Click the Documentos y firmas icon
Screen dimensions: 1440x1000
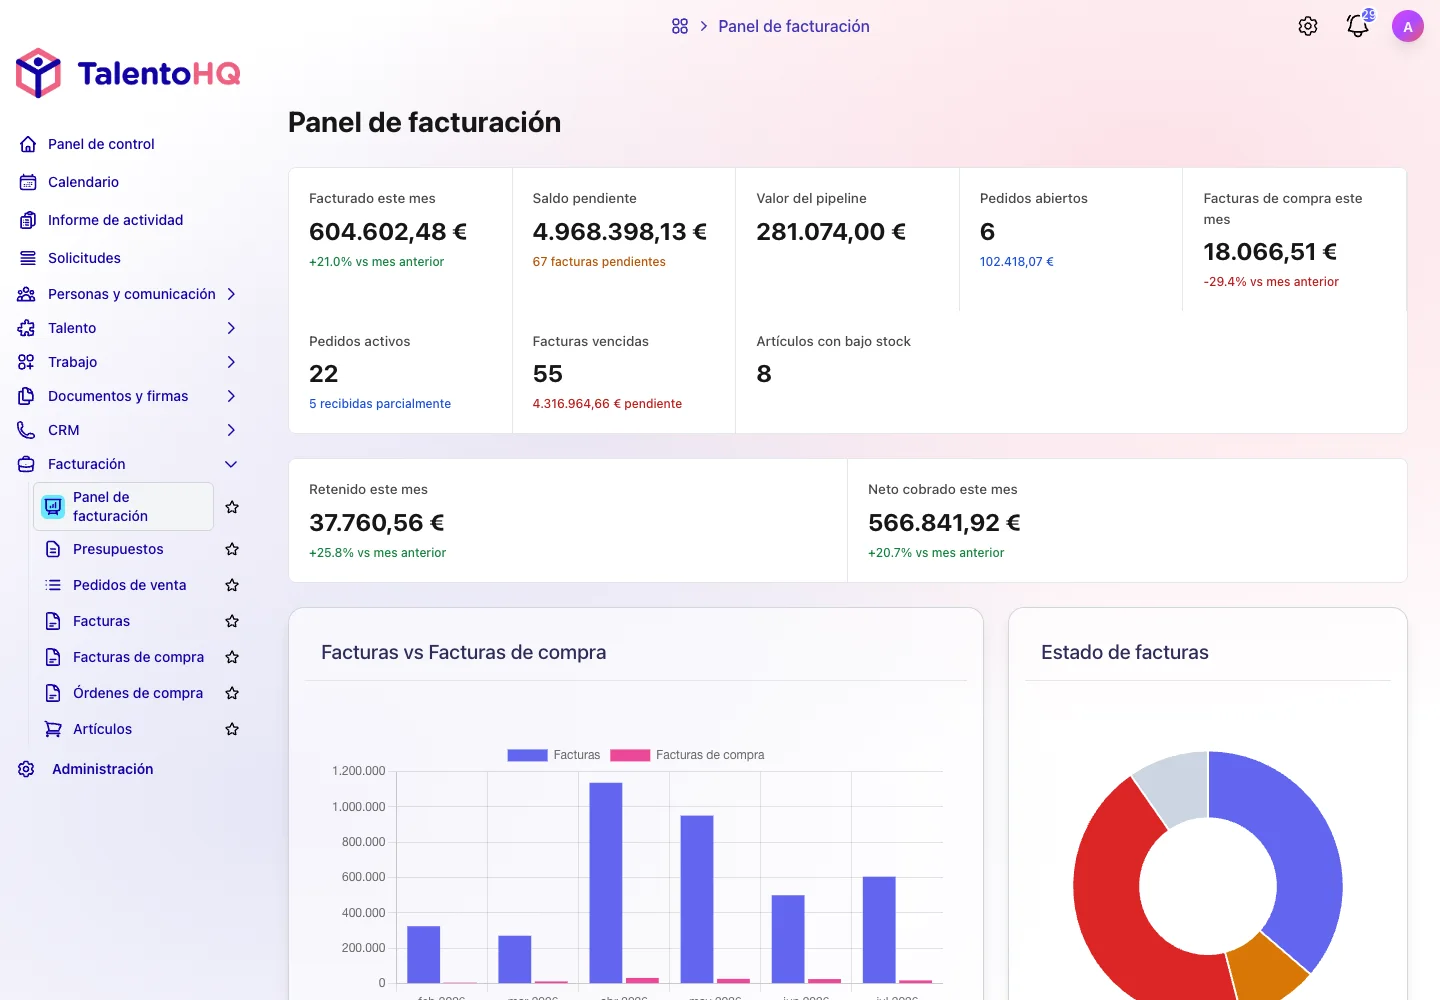27,396
